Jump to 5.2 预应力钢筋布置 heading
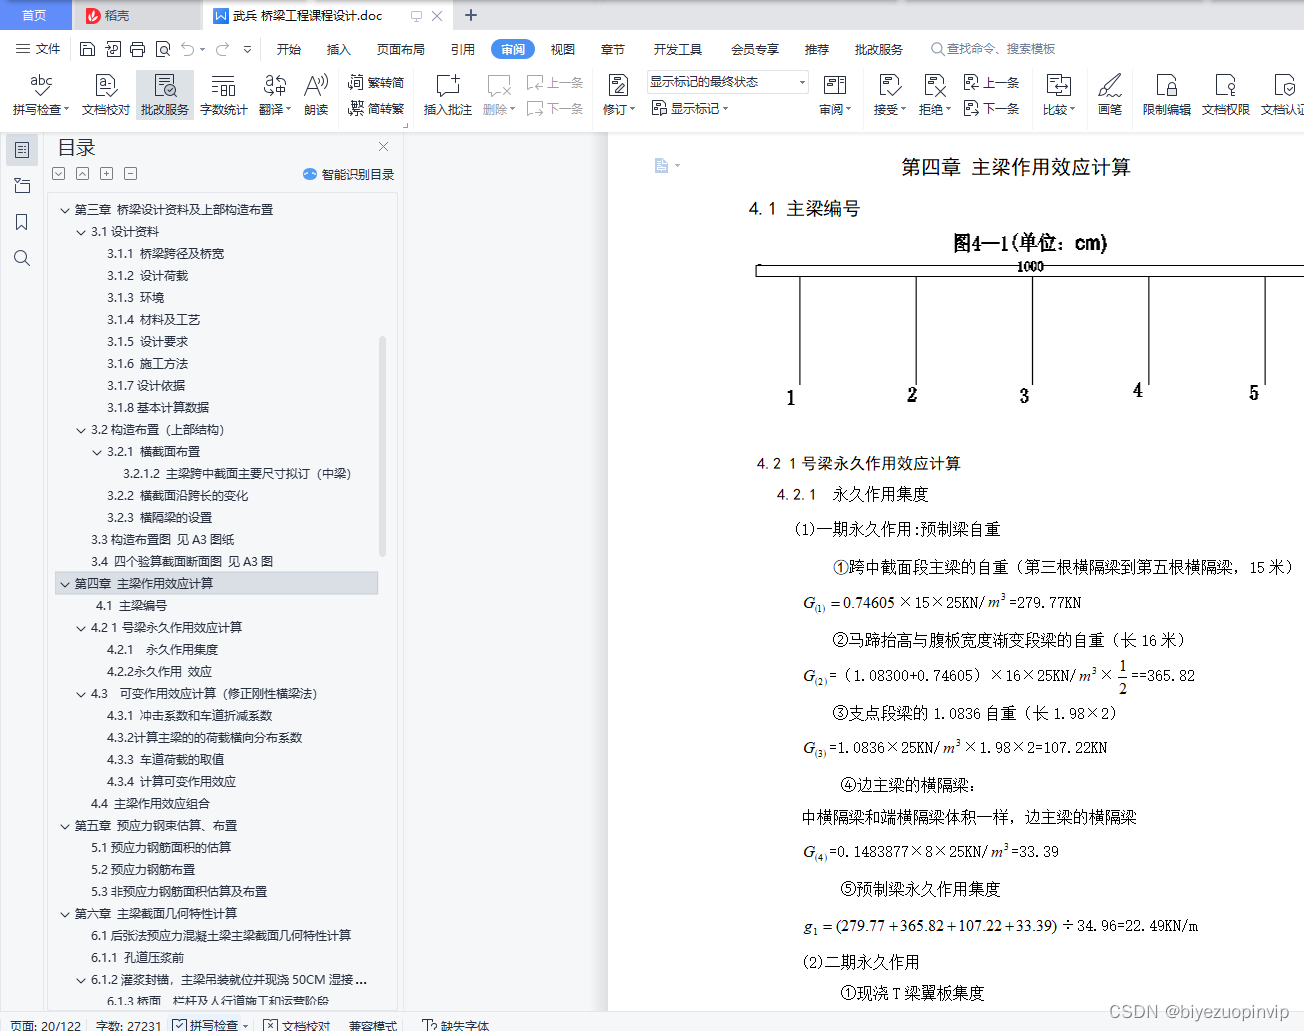This screenshot has height=1031, width=1304. pos(143,870)
